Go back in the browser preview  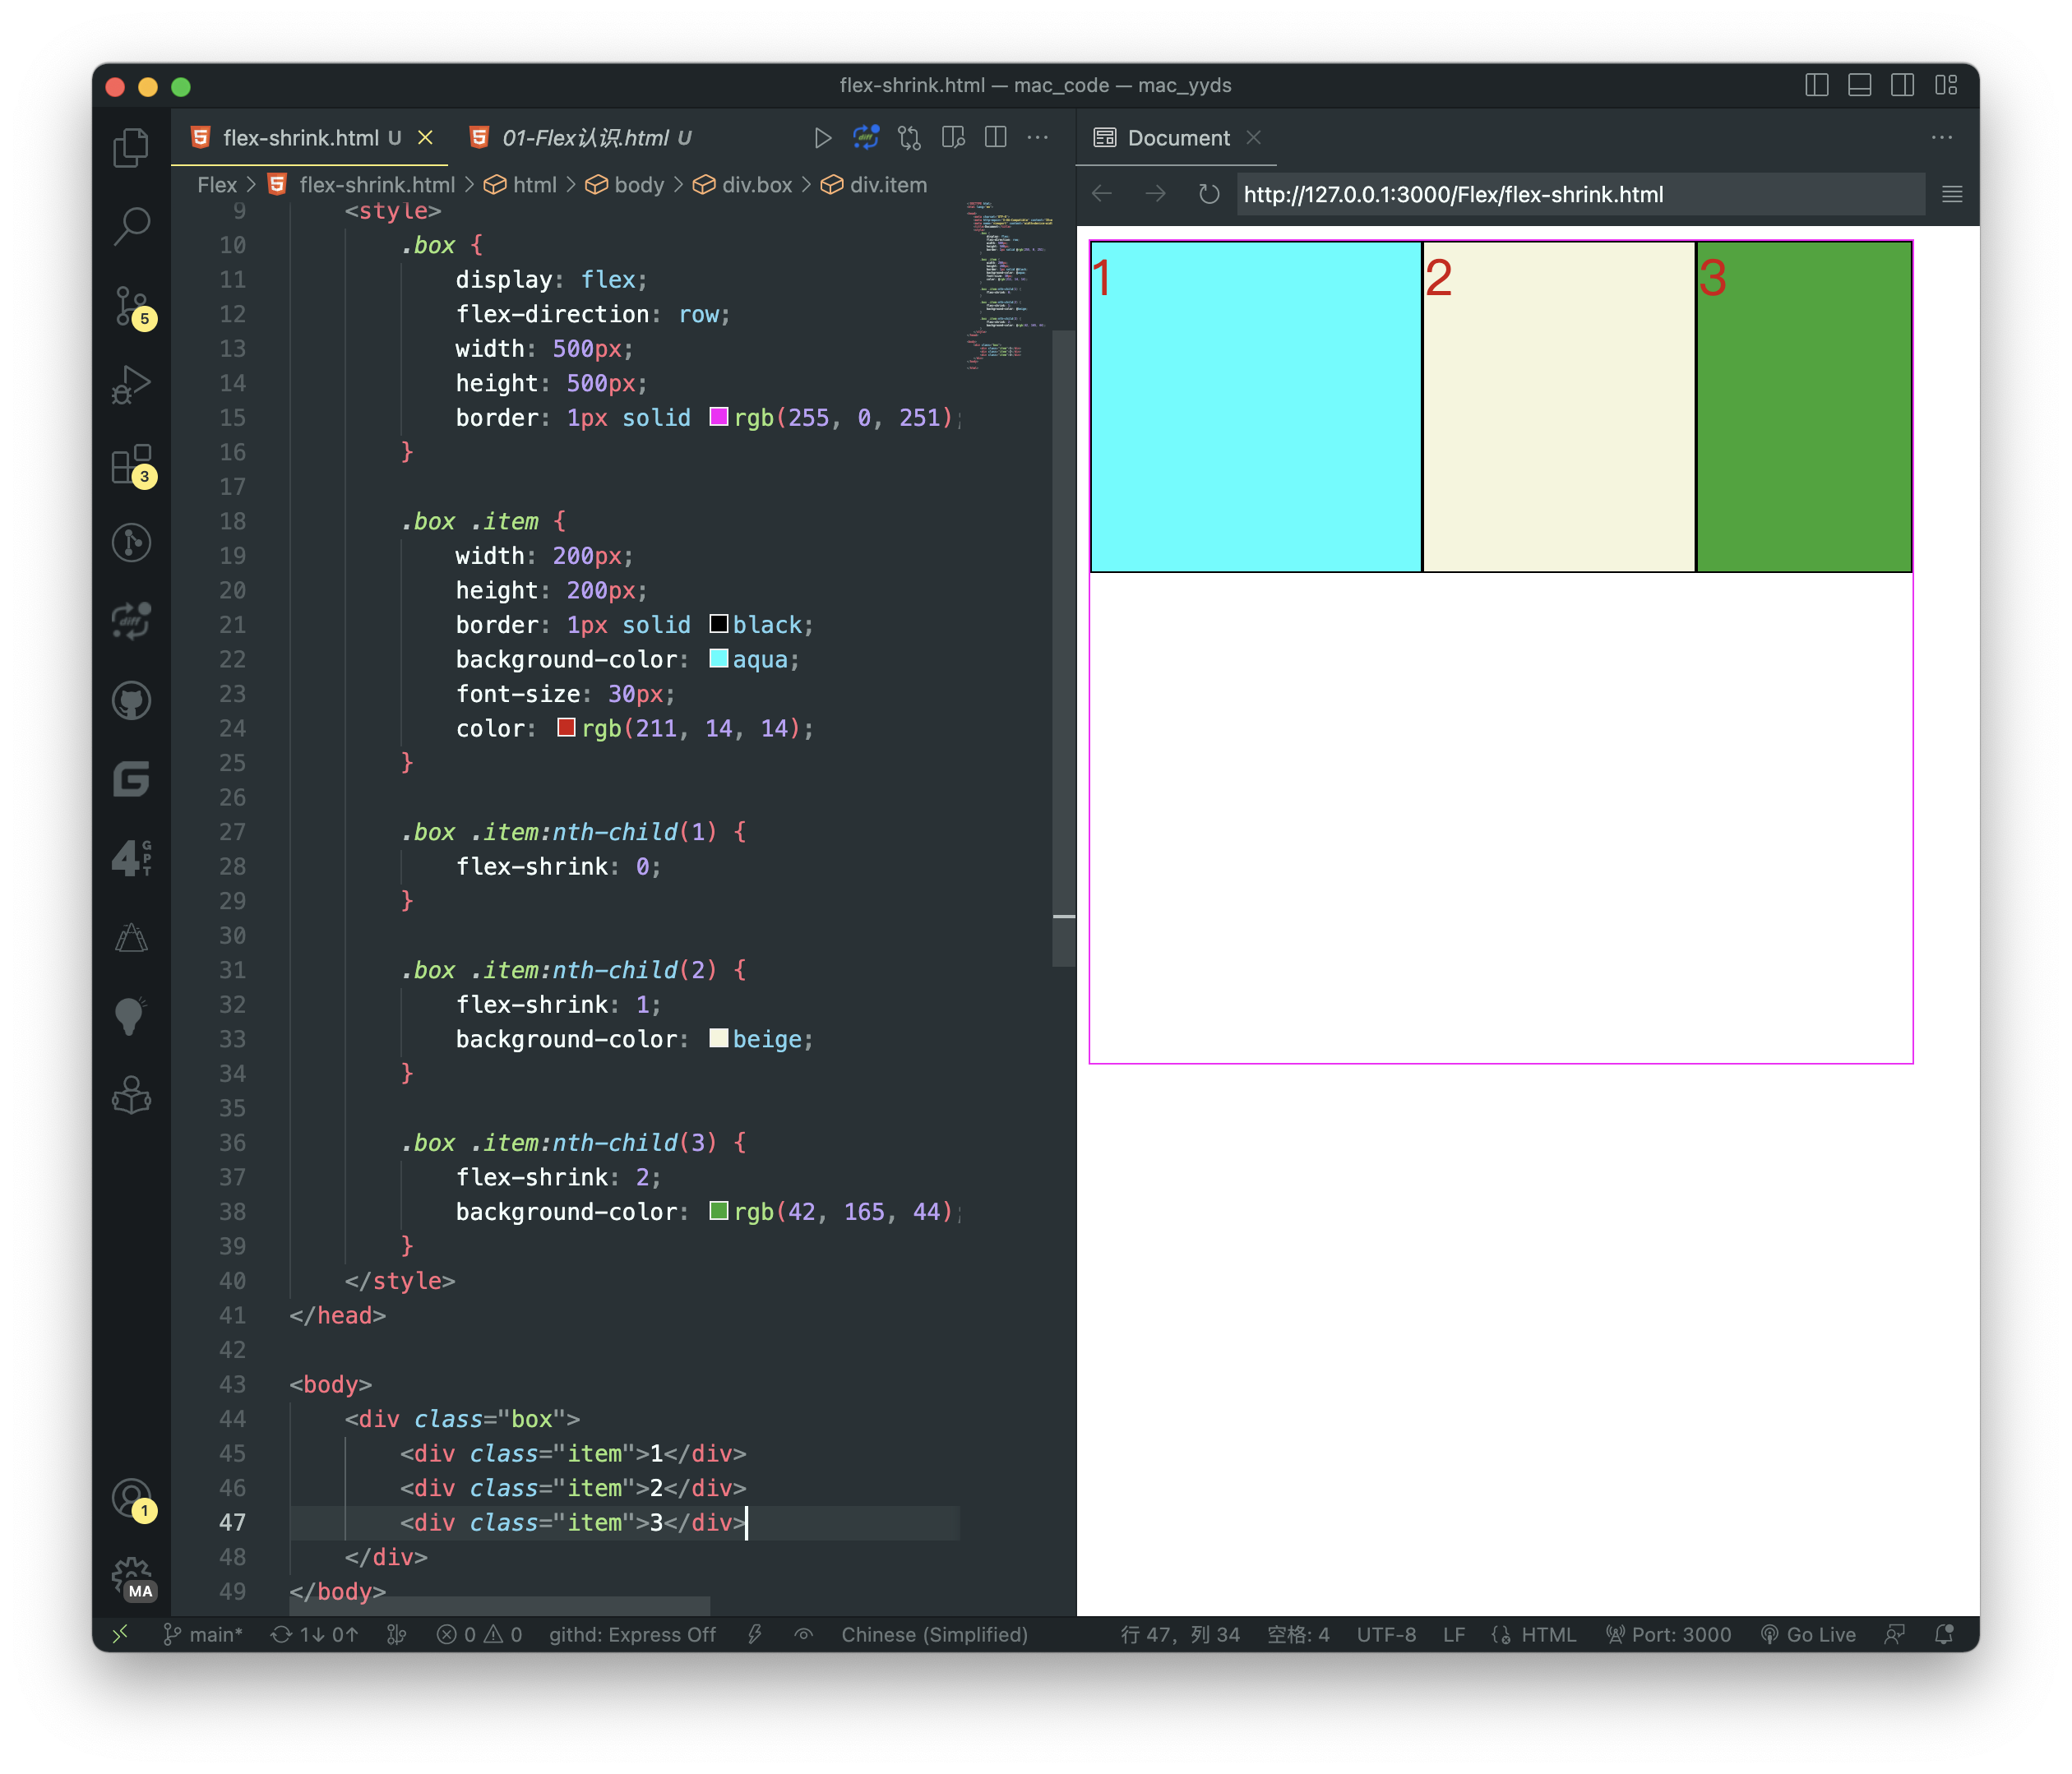[1102, 194]
